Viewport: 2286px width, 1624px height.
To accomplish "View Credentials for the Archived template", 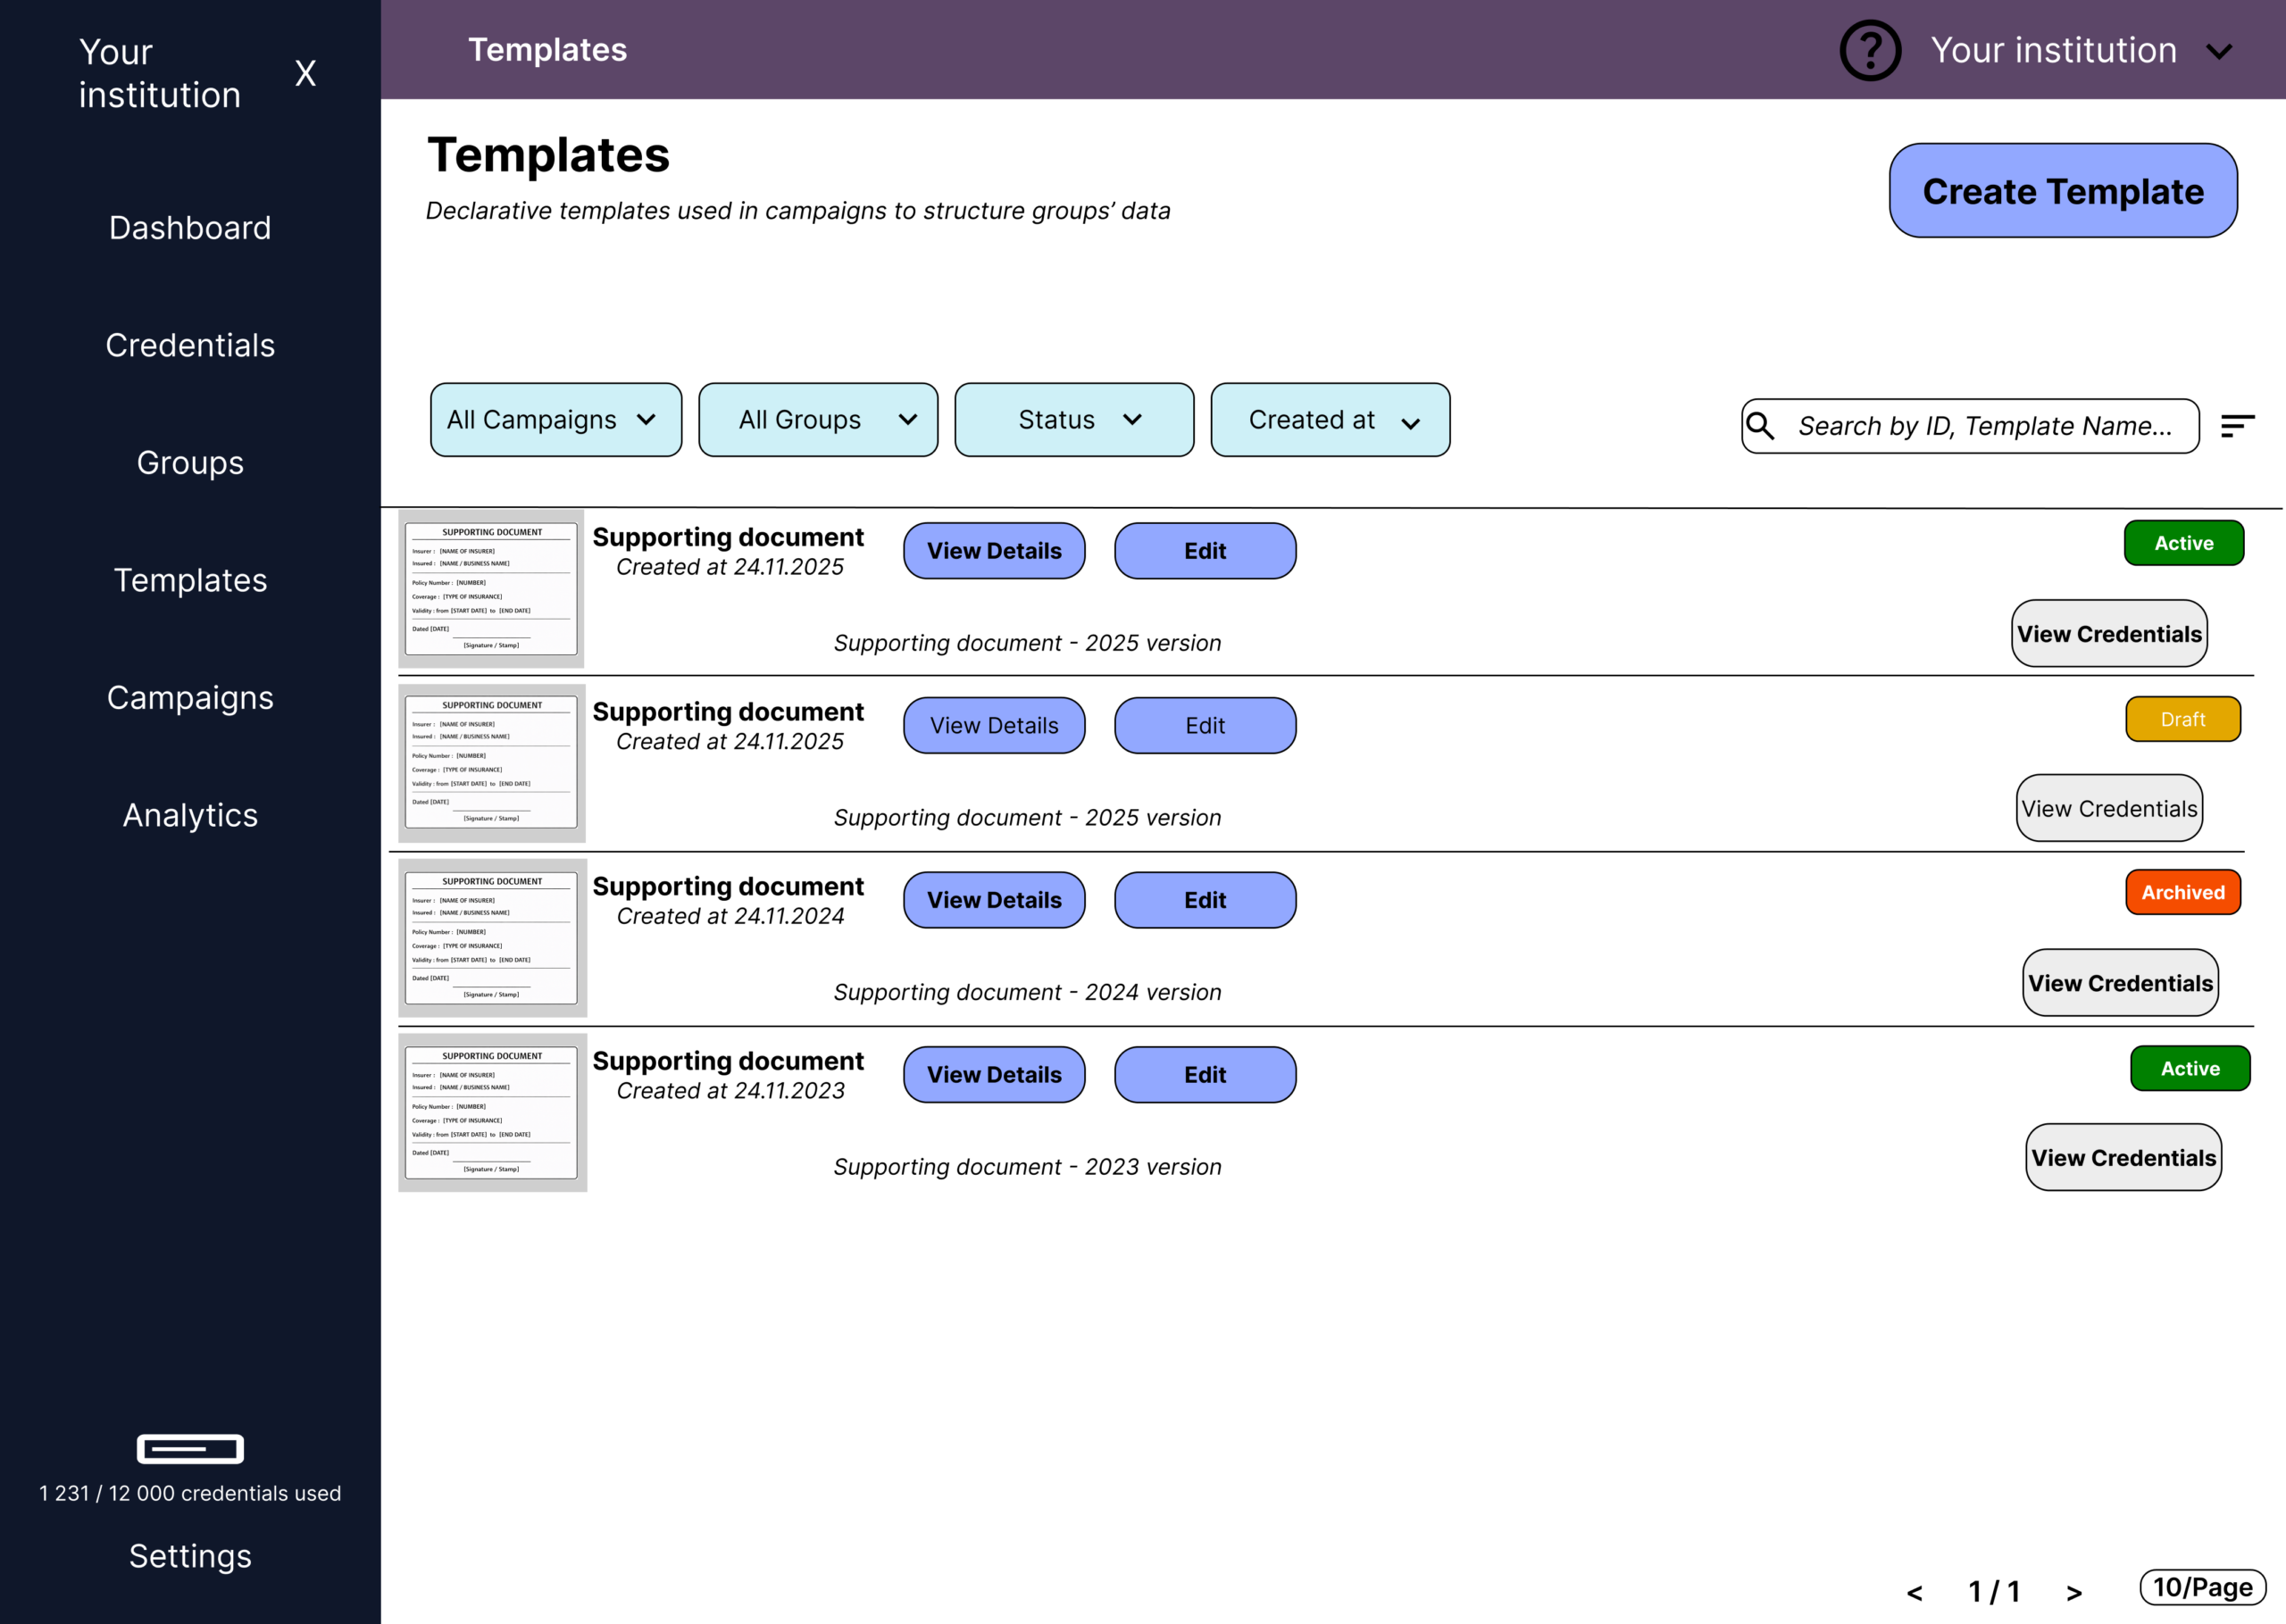I will 2119,983.
